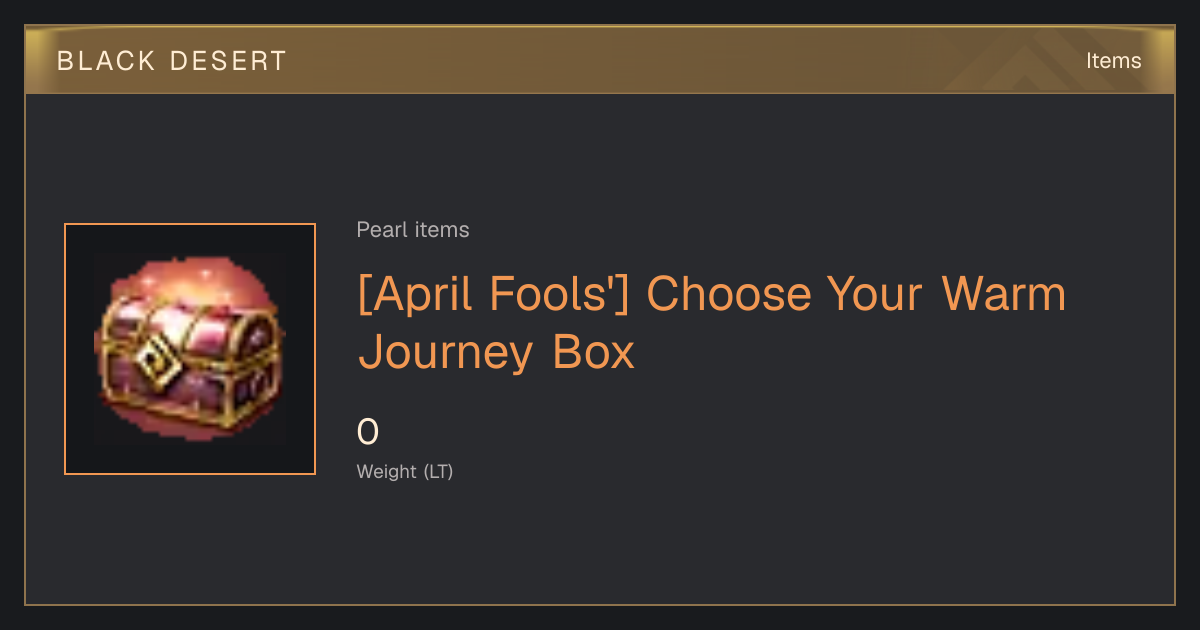Select the Pearl items category label
Viewport: 1200px width, 630px height.
click(x=413, y=230)
